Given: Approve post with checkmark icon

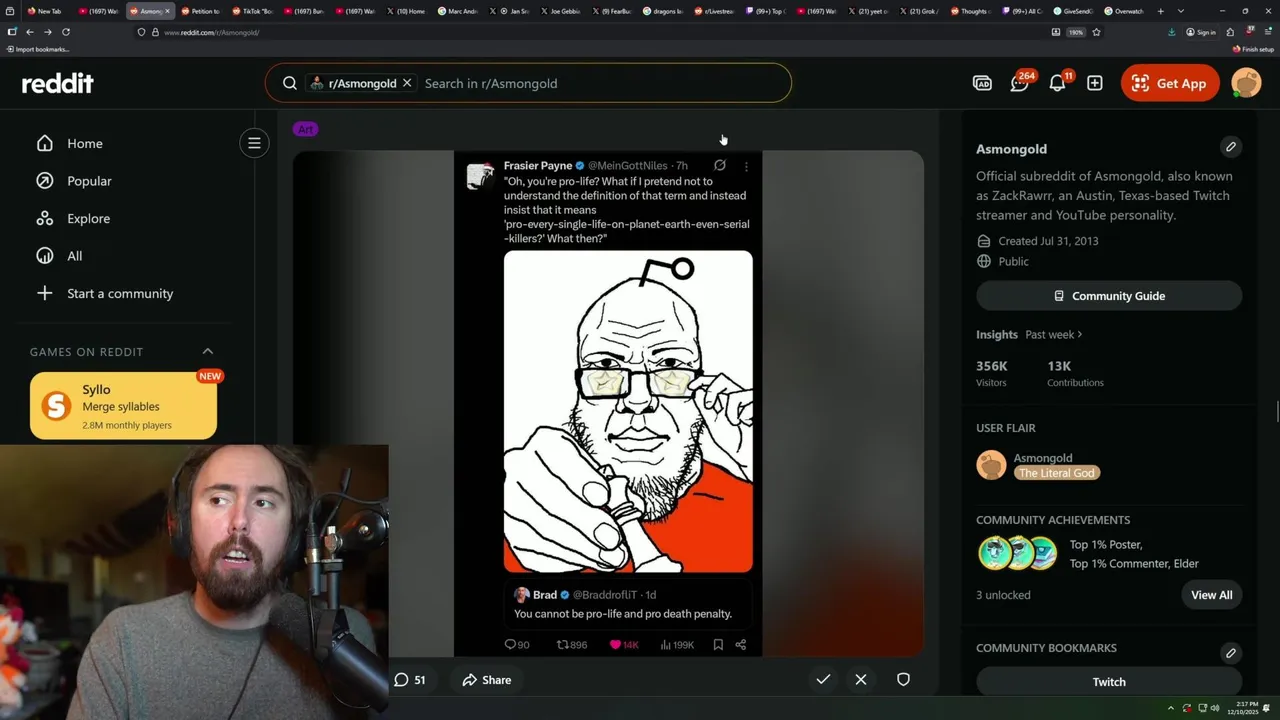Looking at the screenshot, I should 823,679.
